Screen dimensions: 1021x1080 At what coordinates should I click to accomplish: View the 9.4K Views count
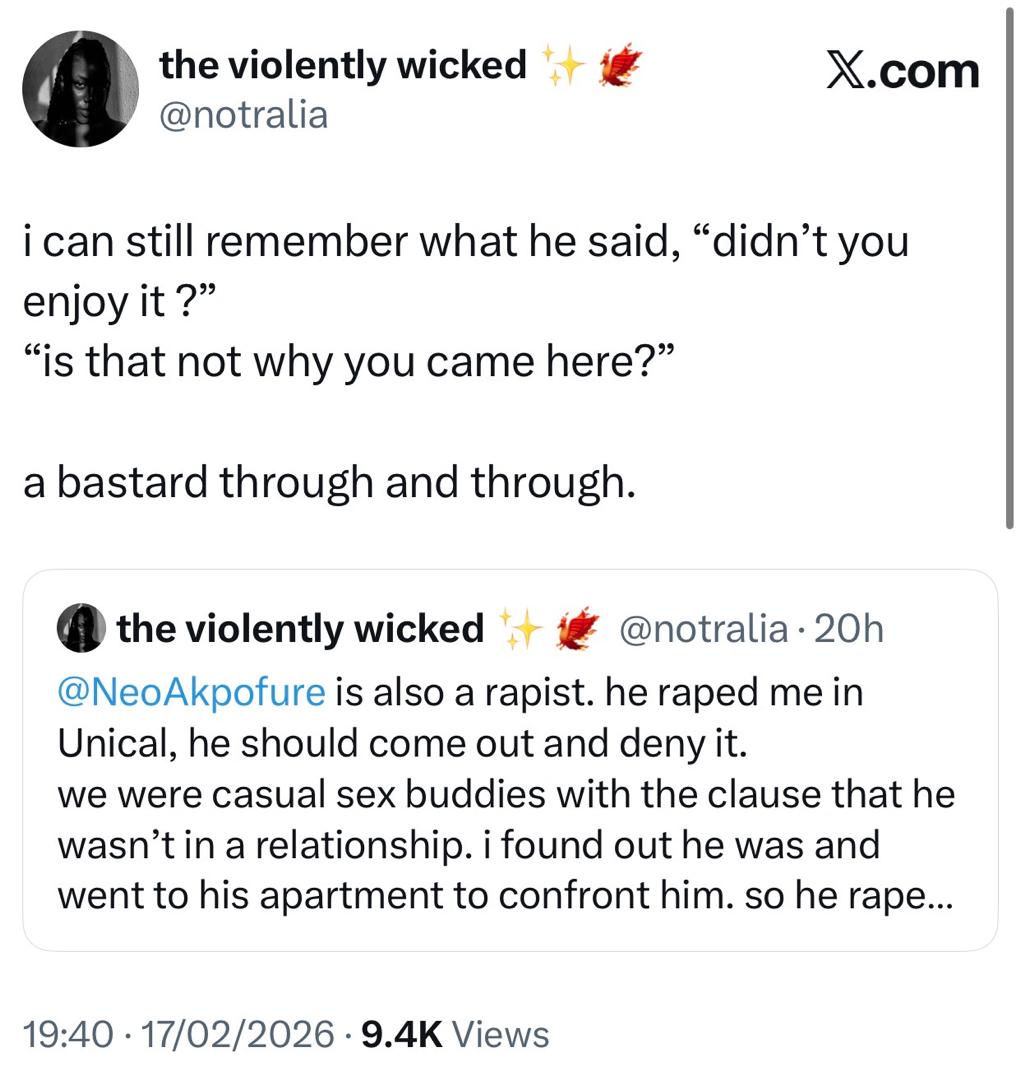[454, 1034]
